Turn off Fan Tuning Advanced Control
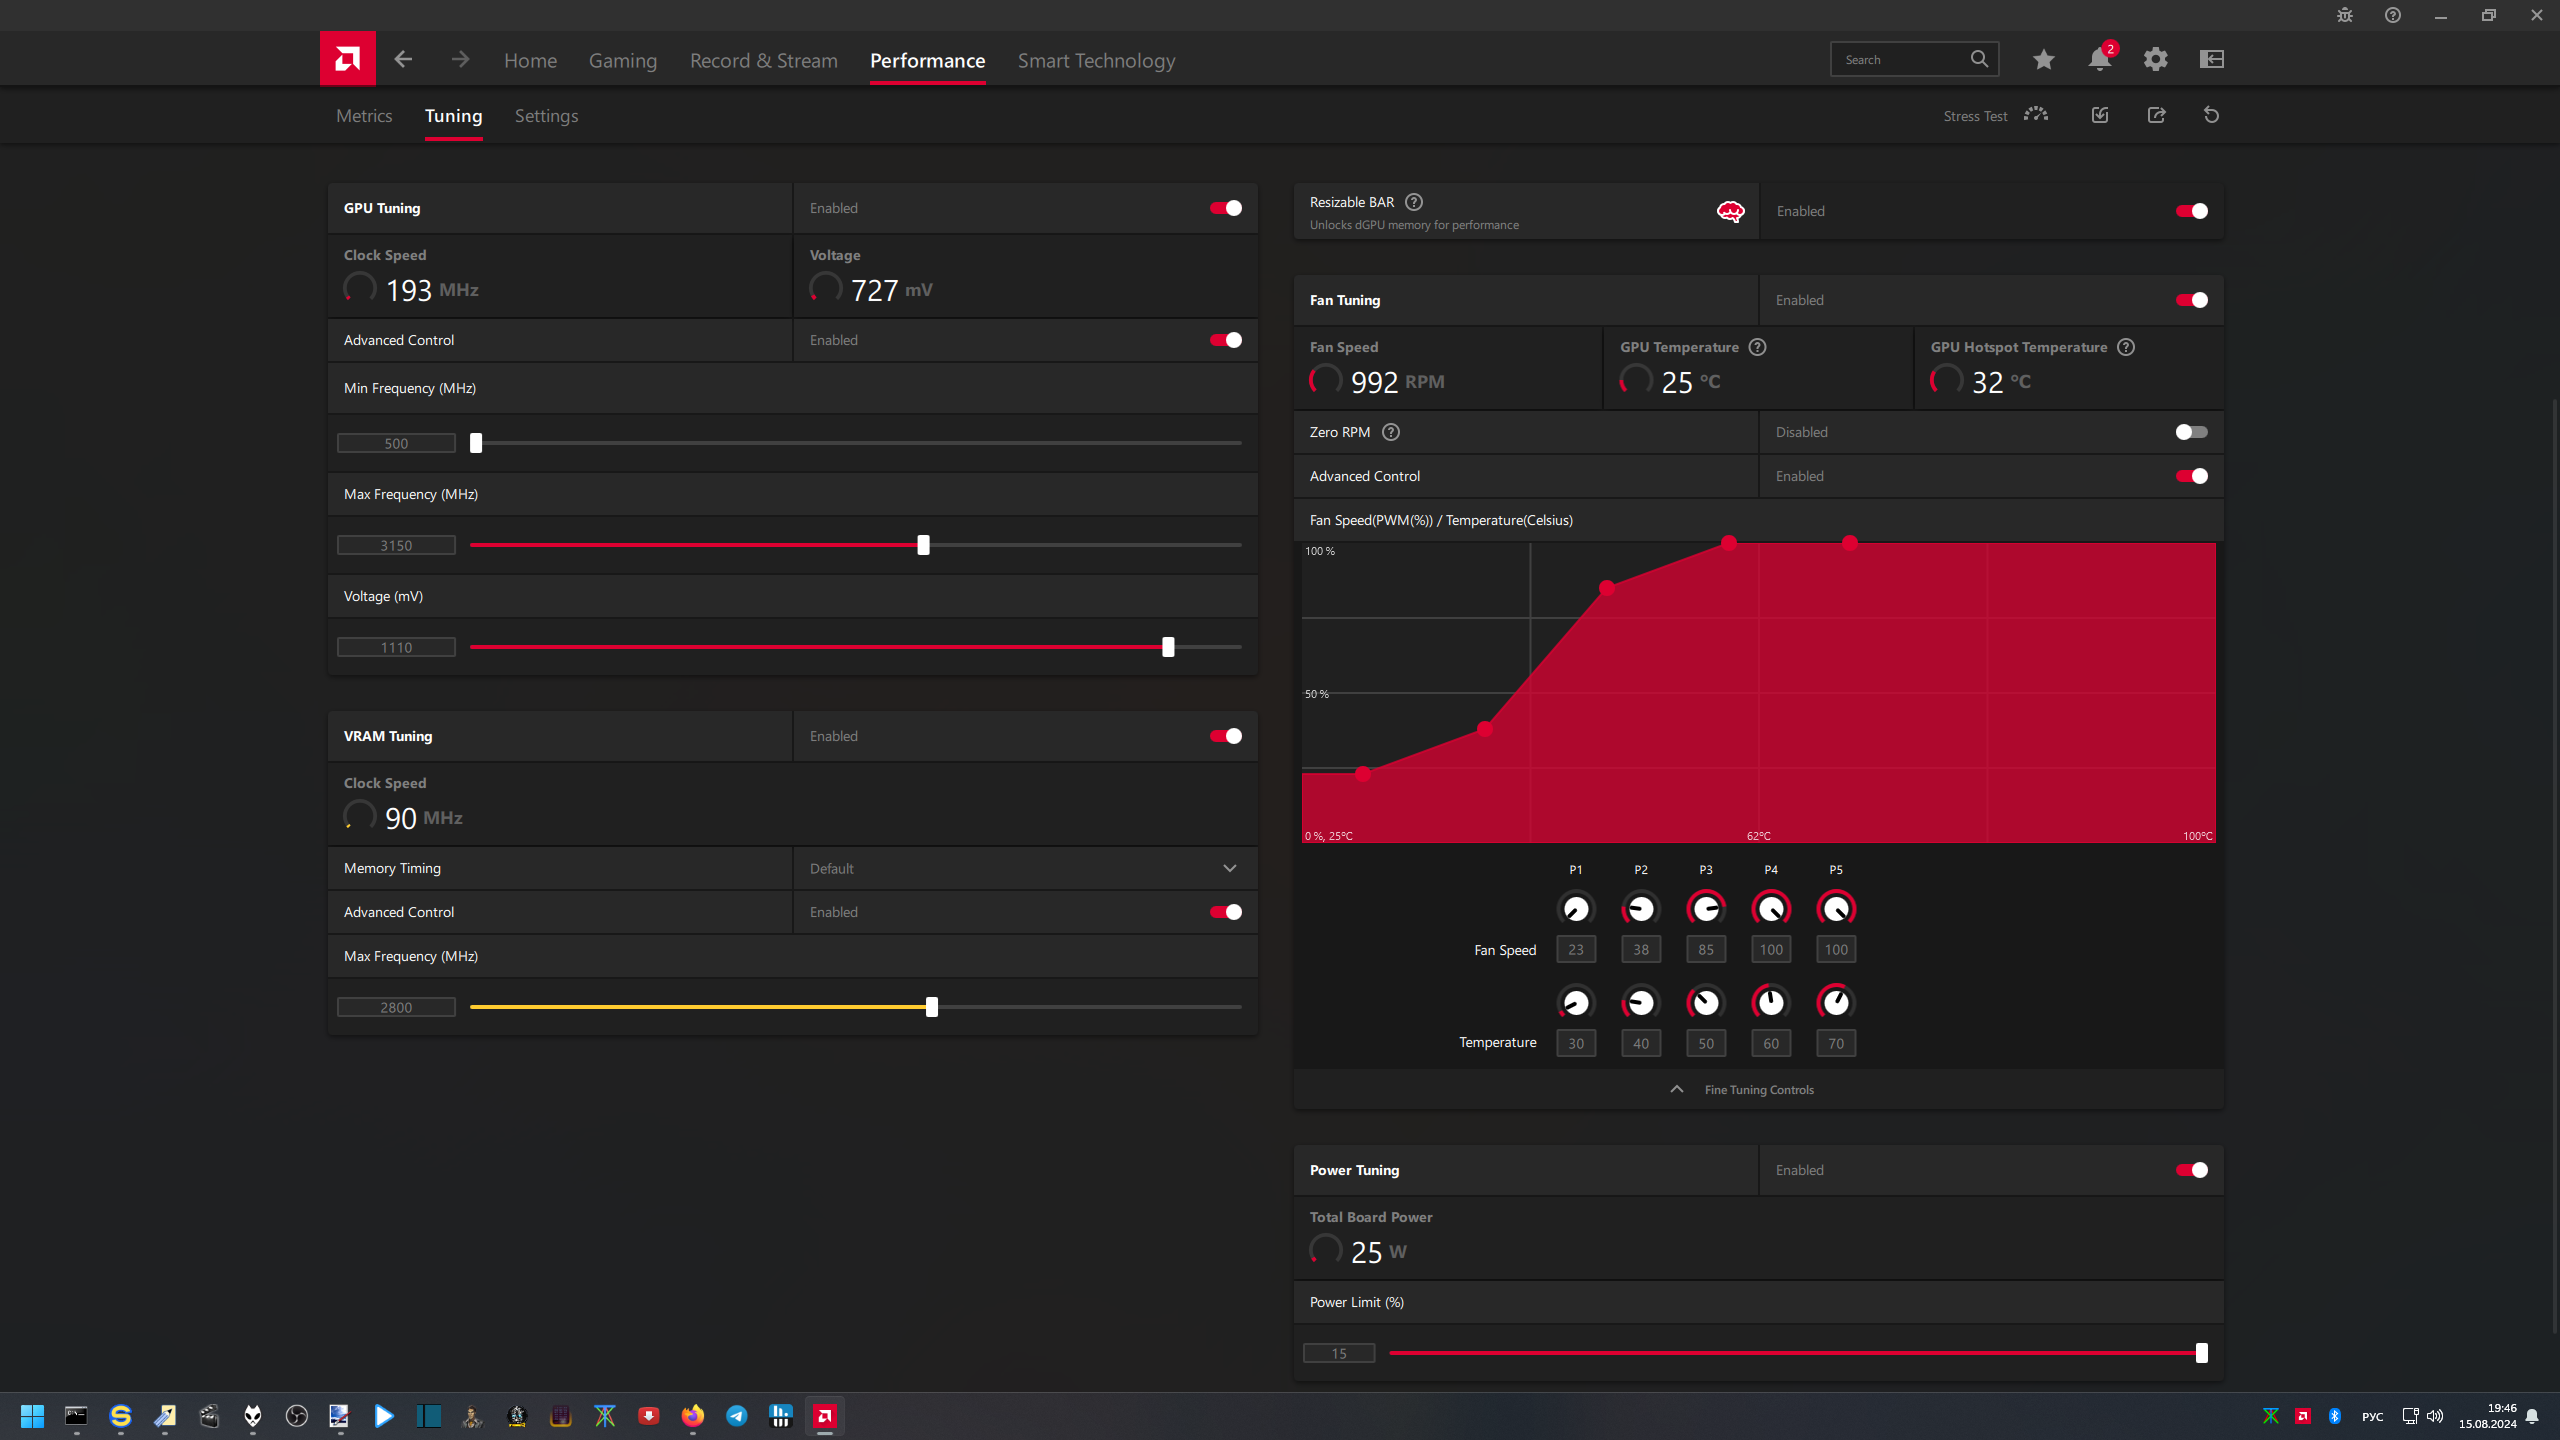Image resolution: width=2560 pixels, height=1440 pixels. pos(2191,476)
